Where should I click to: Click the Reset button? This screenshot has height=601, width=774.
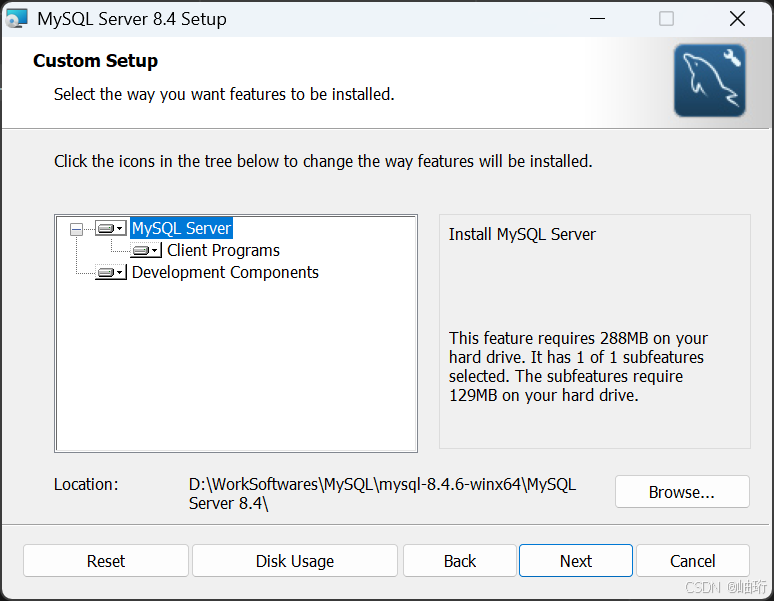point(106,561)
